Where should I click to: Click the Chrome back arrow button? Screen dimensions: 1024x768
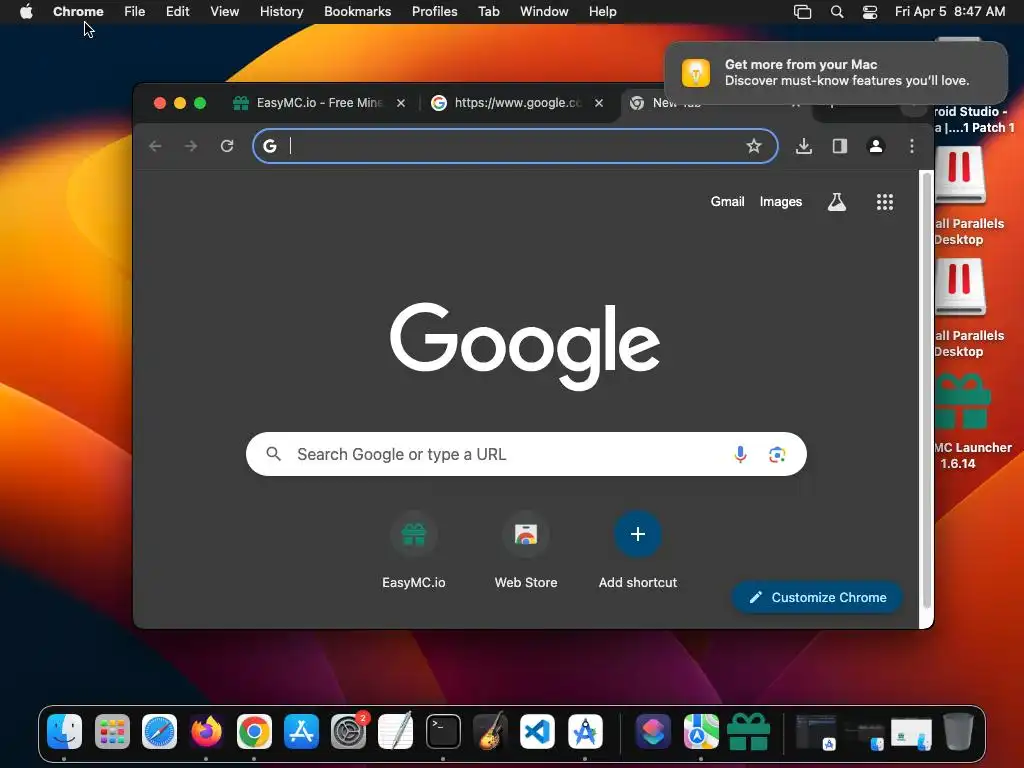(155, 146)
